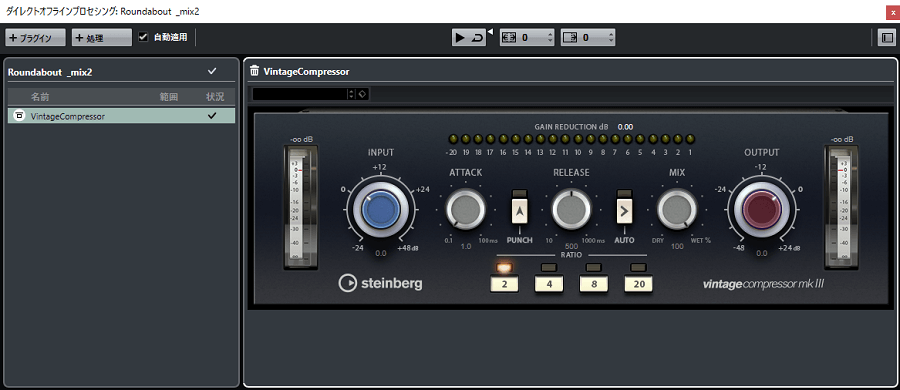Open the audition volume triangle
The height and width of the screenshot is (390, 900).
tap(490, 33)
